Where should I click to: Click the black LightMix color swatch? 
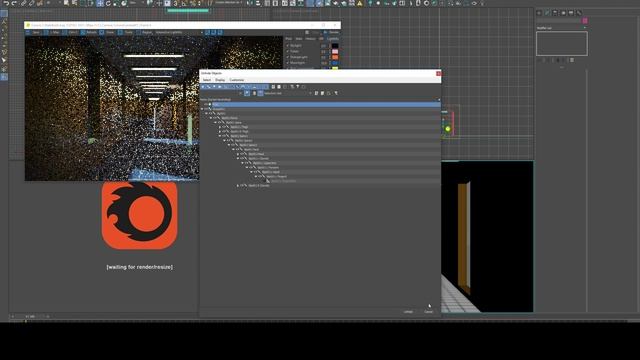(x=335, y=46)
